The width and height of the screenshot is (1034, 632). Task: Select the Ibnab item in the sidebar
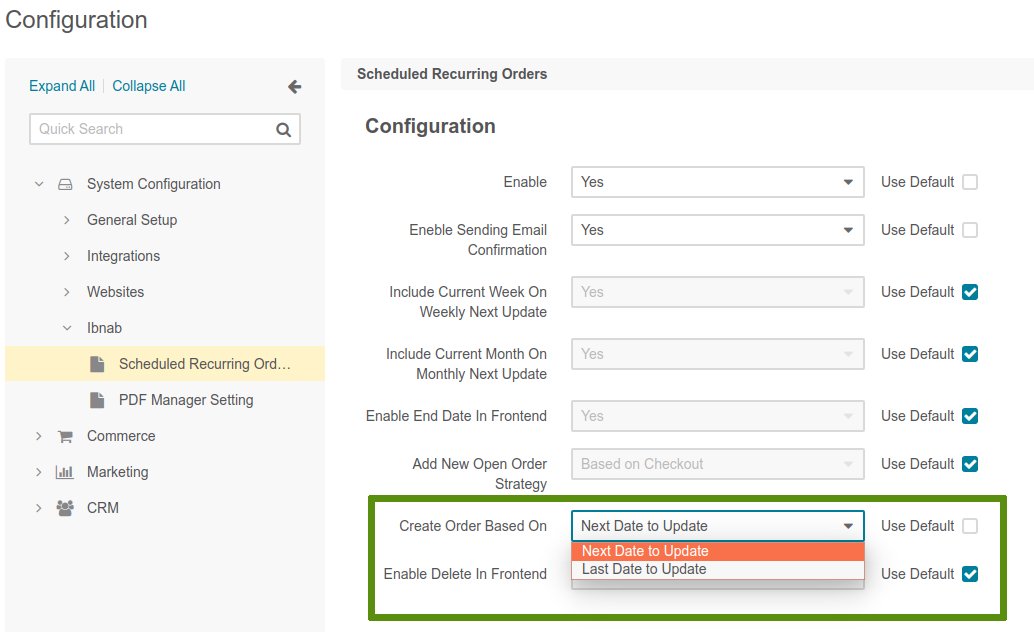(x=103, y=327)
